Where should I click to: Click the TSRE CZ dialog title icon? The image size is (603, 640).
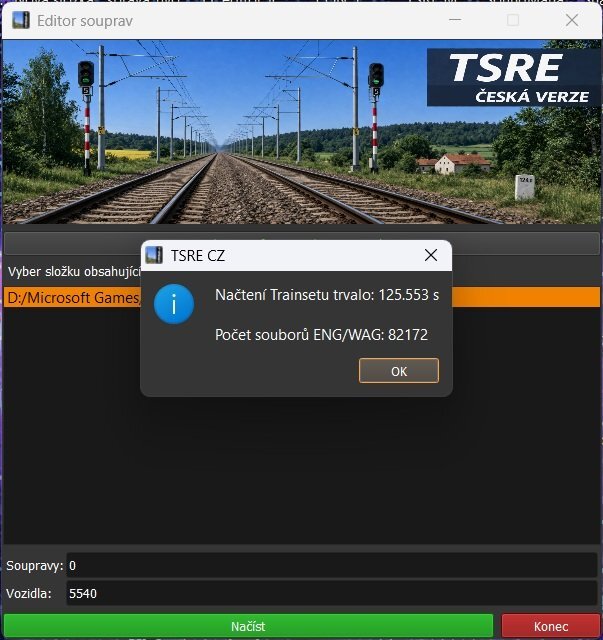pyautogui.click(x=154, y=255)
